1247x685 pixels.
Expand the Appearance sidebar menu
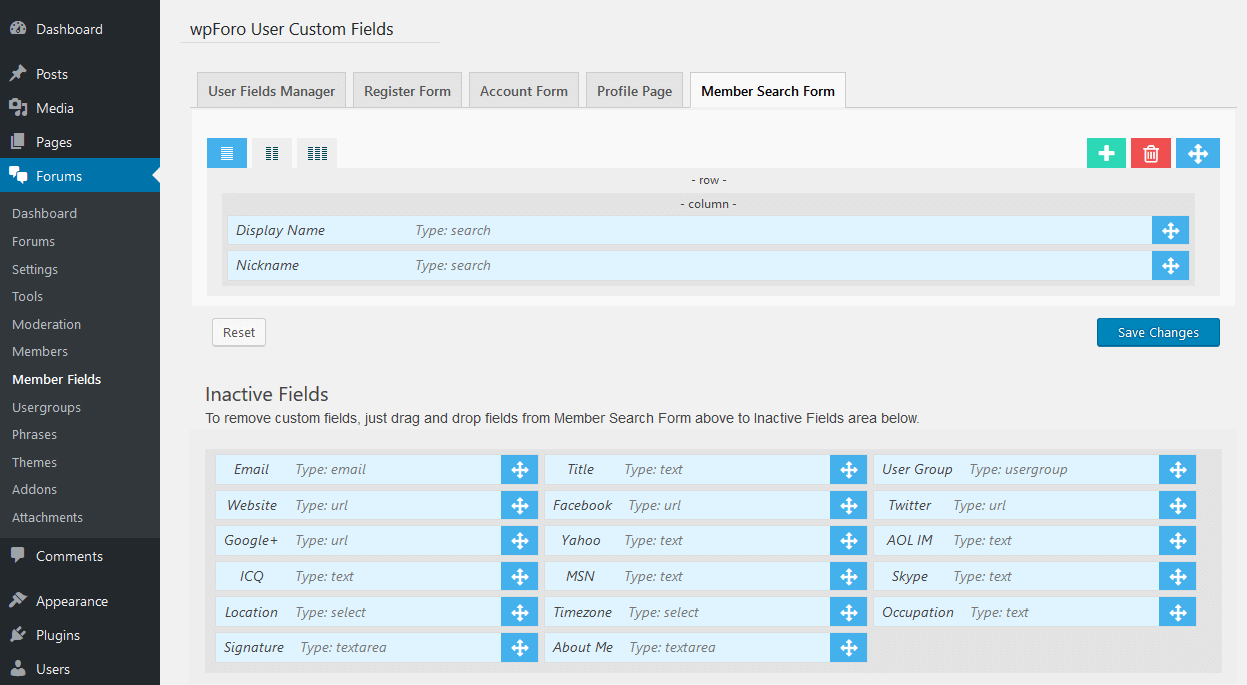[72, 601]
